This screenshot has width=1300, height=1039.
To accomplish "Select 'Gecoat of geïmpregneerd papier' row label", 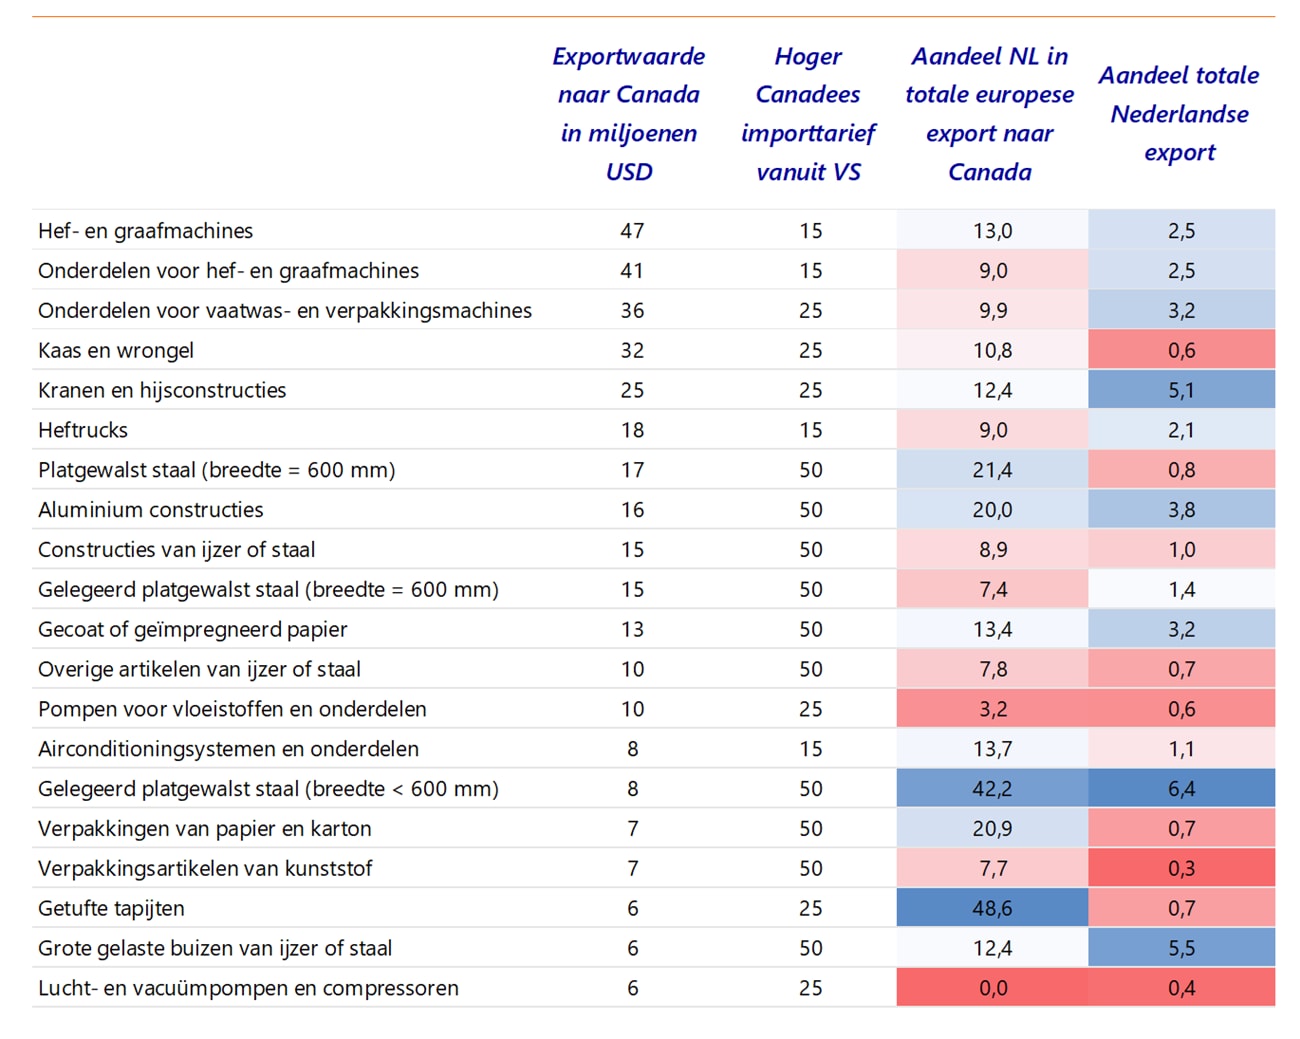I will tap(193, 630).
